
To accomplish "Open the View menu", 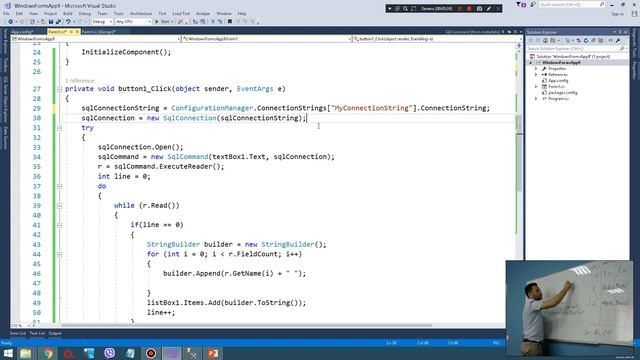I will [33, 13].
